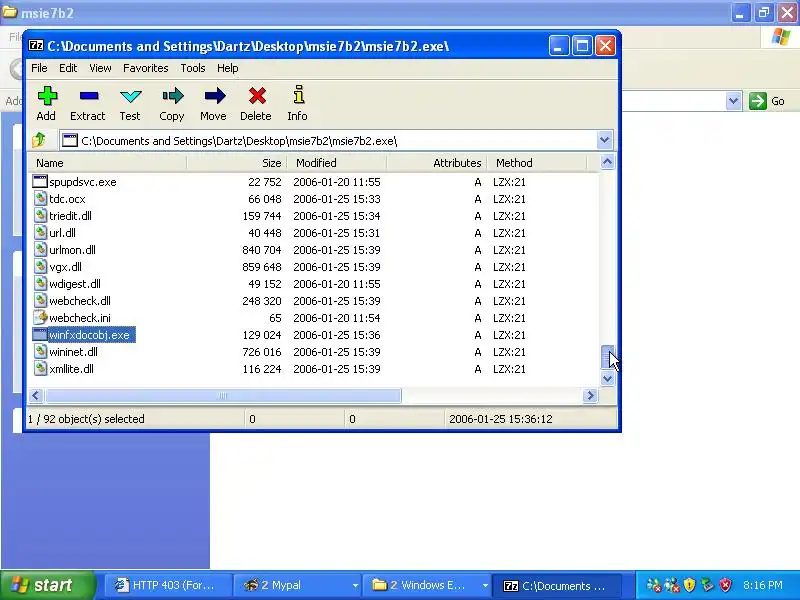
Task: Open the Favorites menu
Action: click(x=145, y=68)
